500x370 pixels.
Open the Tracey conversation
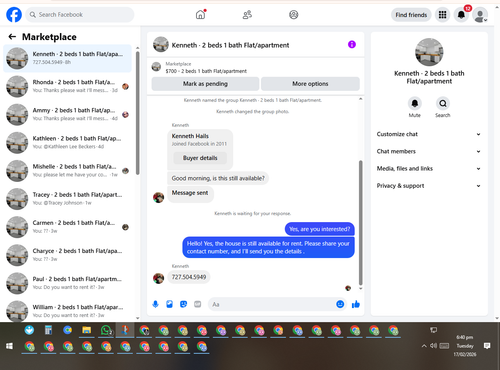pos(67,199)
